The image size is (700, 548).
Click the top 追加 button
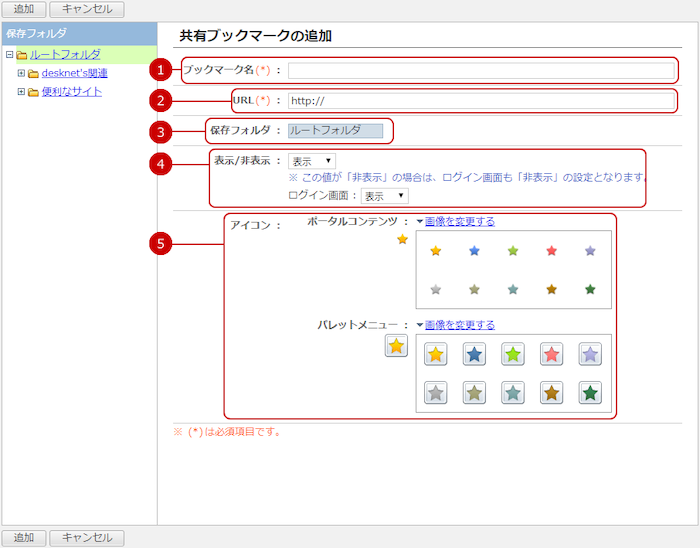point(23,9)
